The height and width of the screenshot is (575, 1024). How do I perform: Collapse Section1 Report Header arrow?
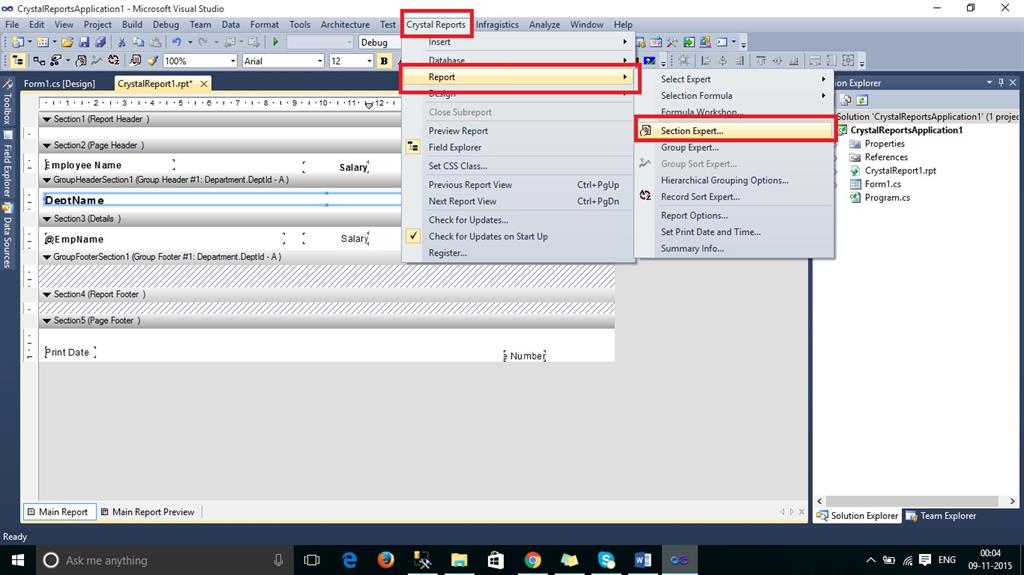[x=47, y=120]
